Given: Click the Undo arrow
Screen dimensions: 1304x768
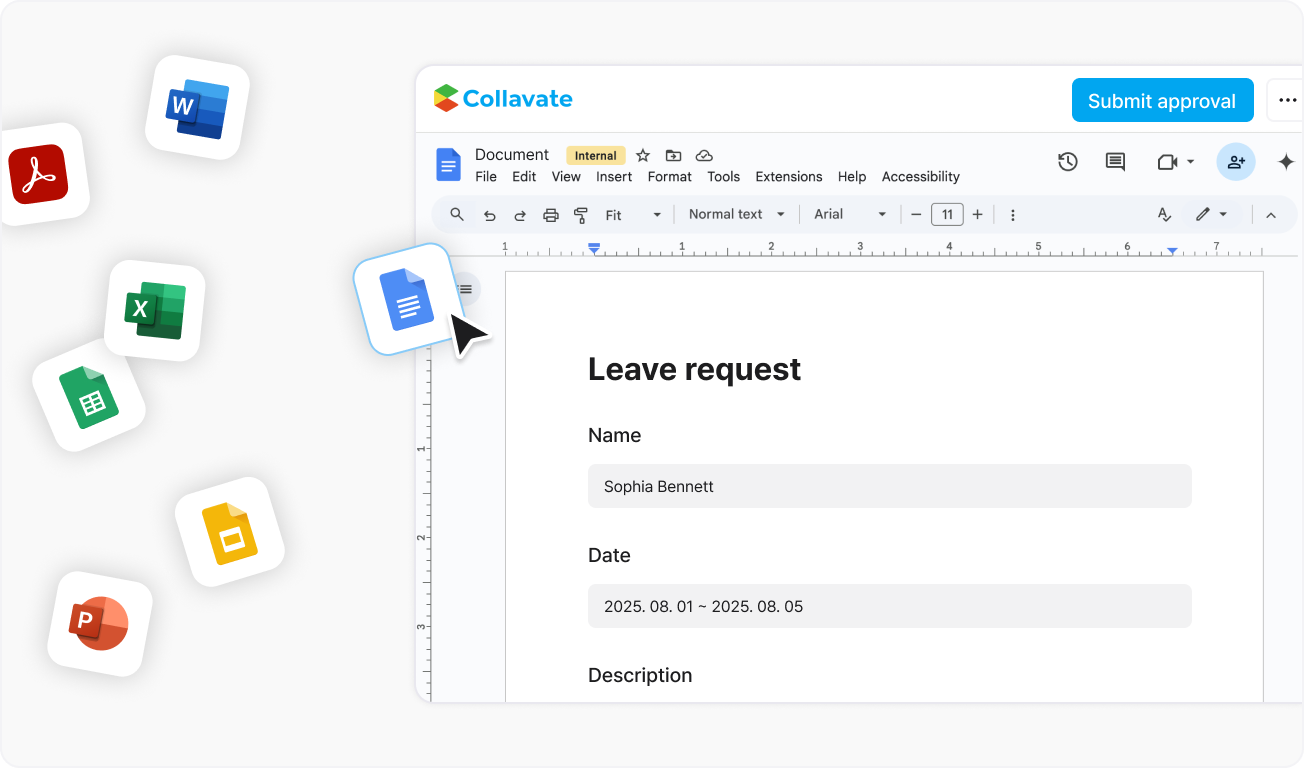Looking at the screenshot, I should click(489, 215).
